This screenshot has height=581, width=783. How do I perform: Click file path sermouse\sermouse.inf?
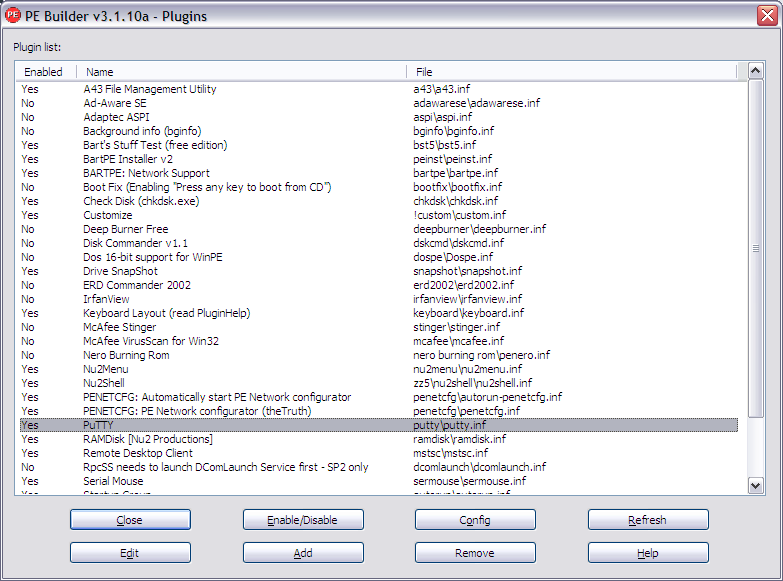(470, 481)
